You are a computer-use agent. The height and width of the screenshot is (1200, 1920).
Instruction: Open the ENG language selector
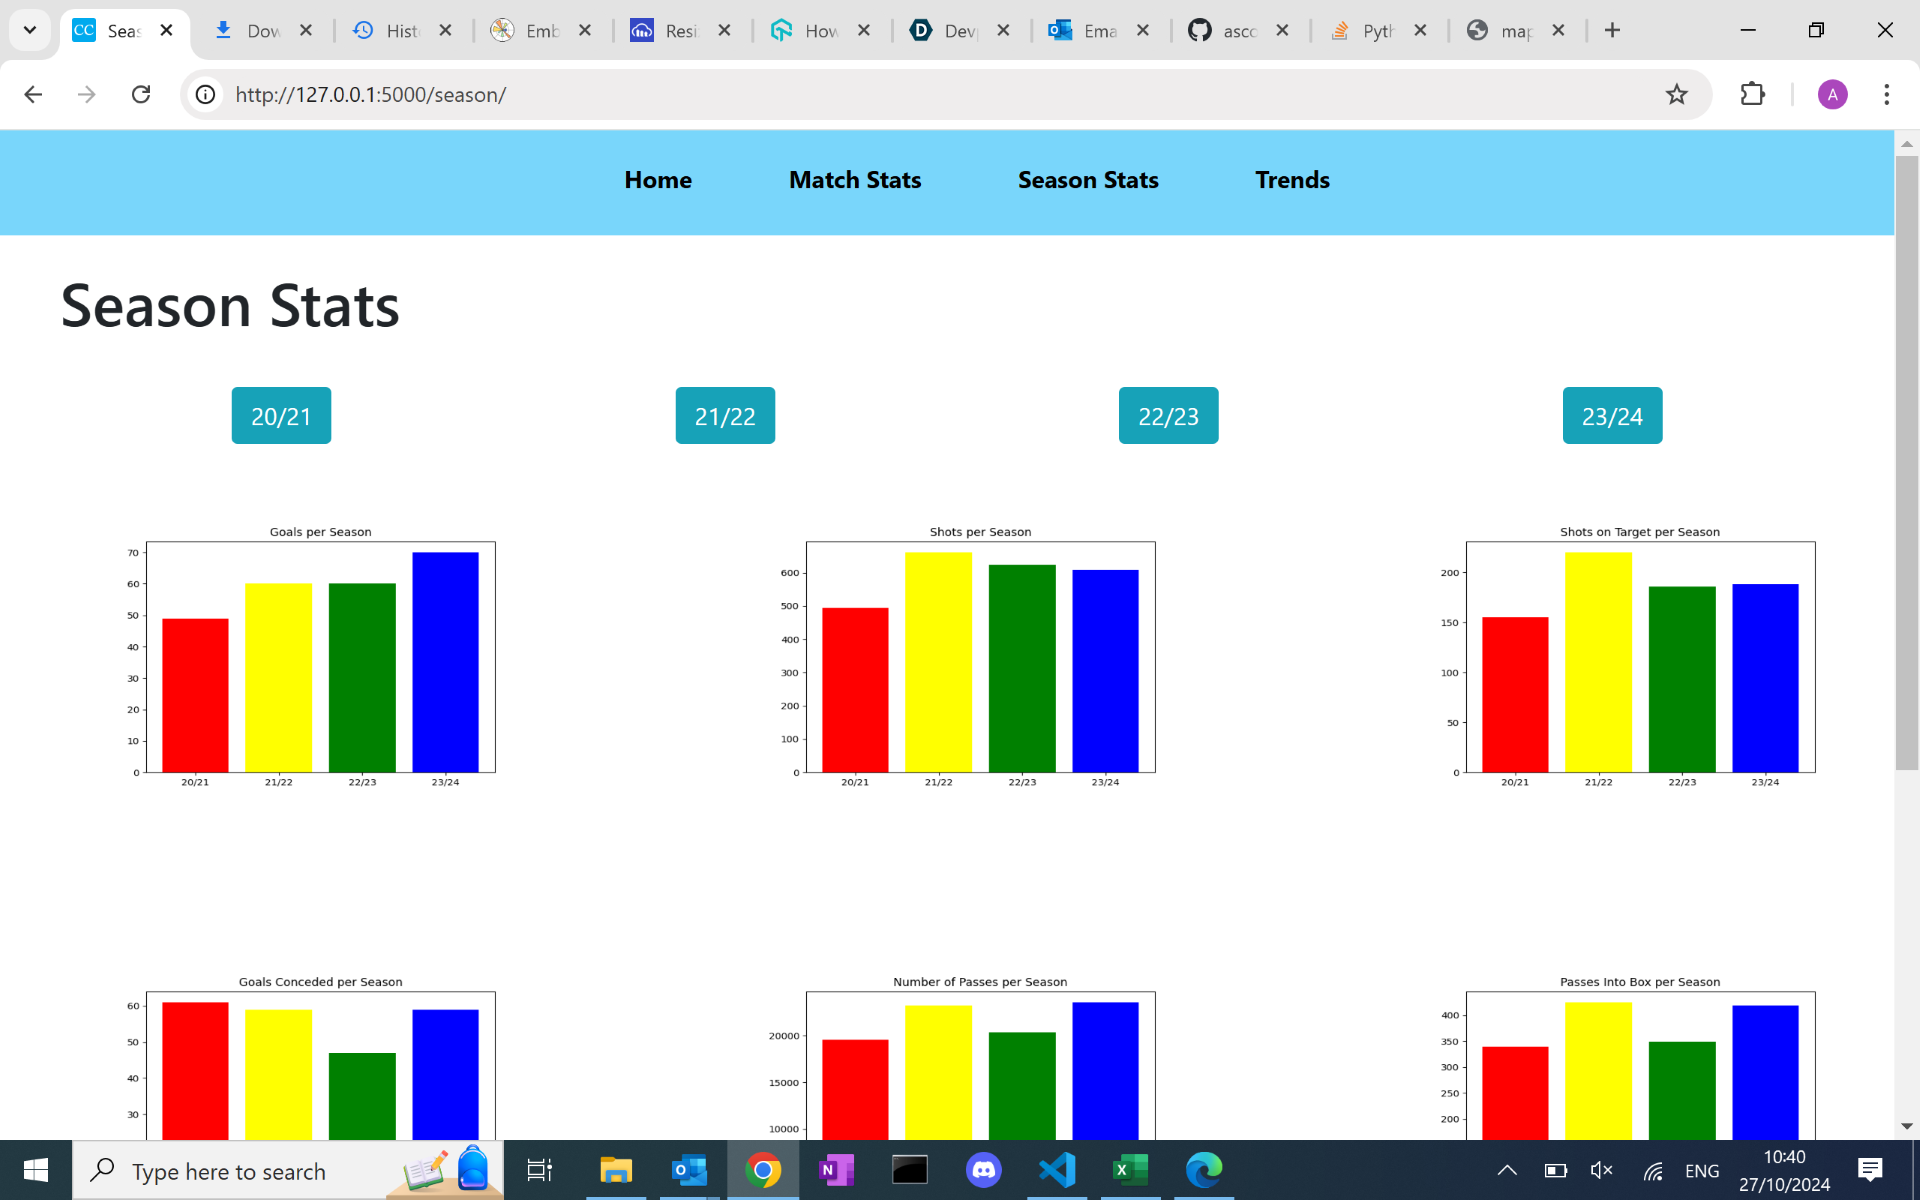[x=1701, y=1170]
